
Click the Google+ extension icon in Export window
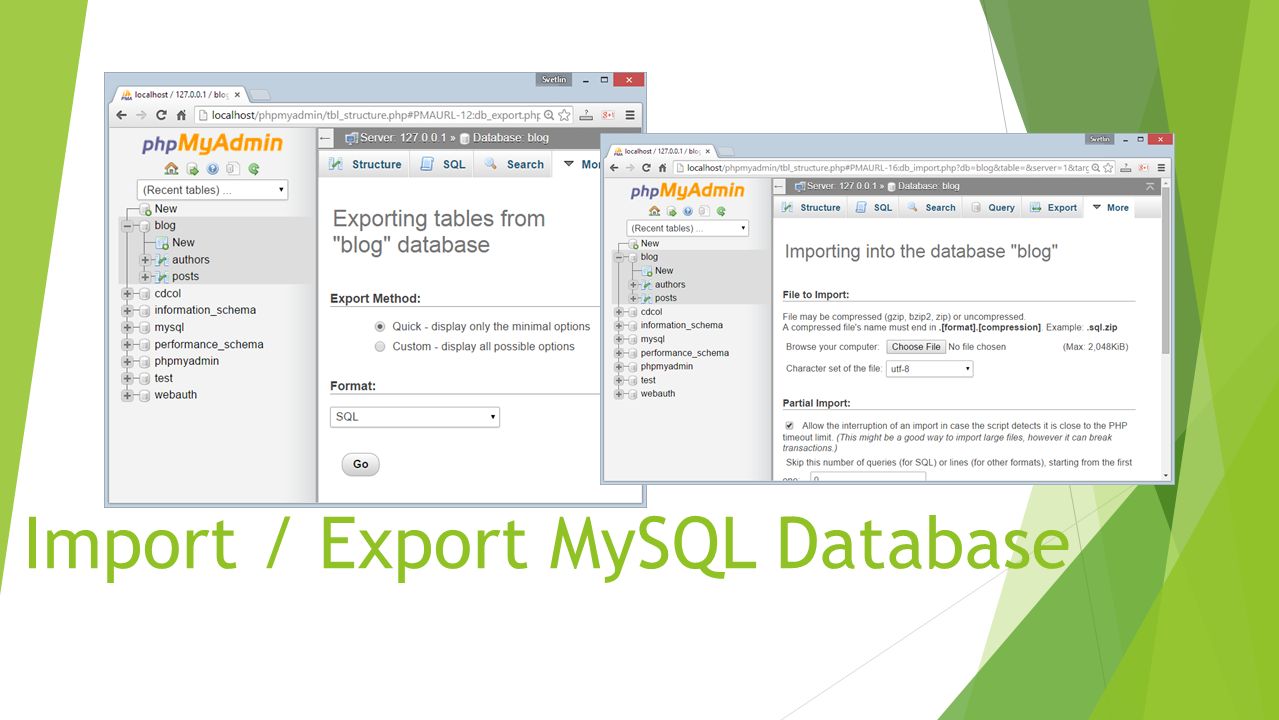[608, 115]
